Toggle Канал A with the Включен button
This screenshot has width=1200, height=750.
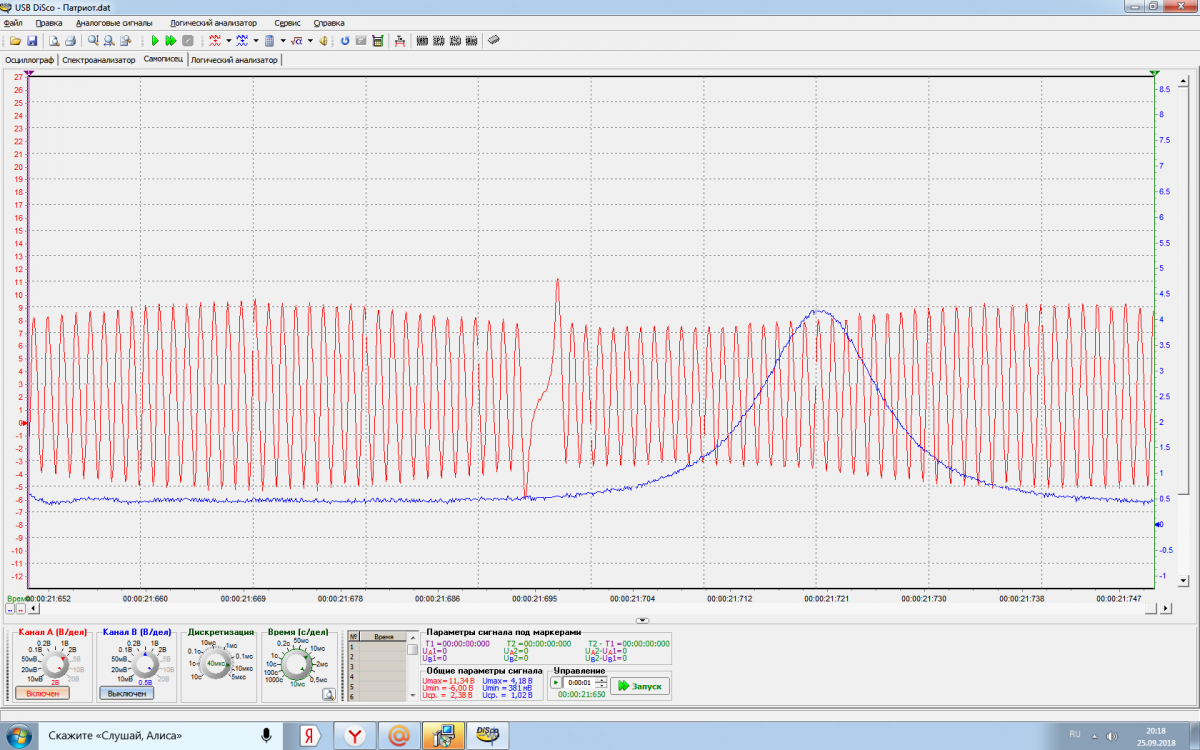pos(42,693)
